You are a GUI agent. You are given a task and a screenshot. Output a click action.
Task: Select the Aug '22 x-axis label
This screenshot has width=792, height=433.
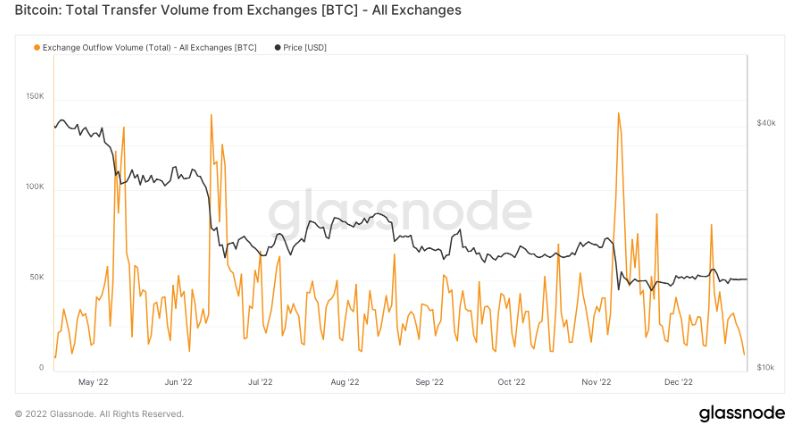pyautogui.click(x=345, y=382)
